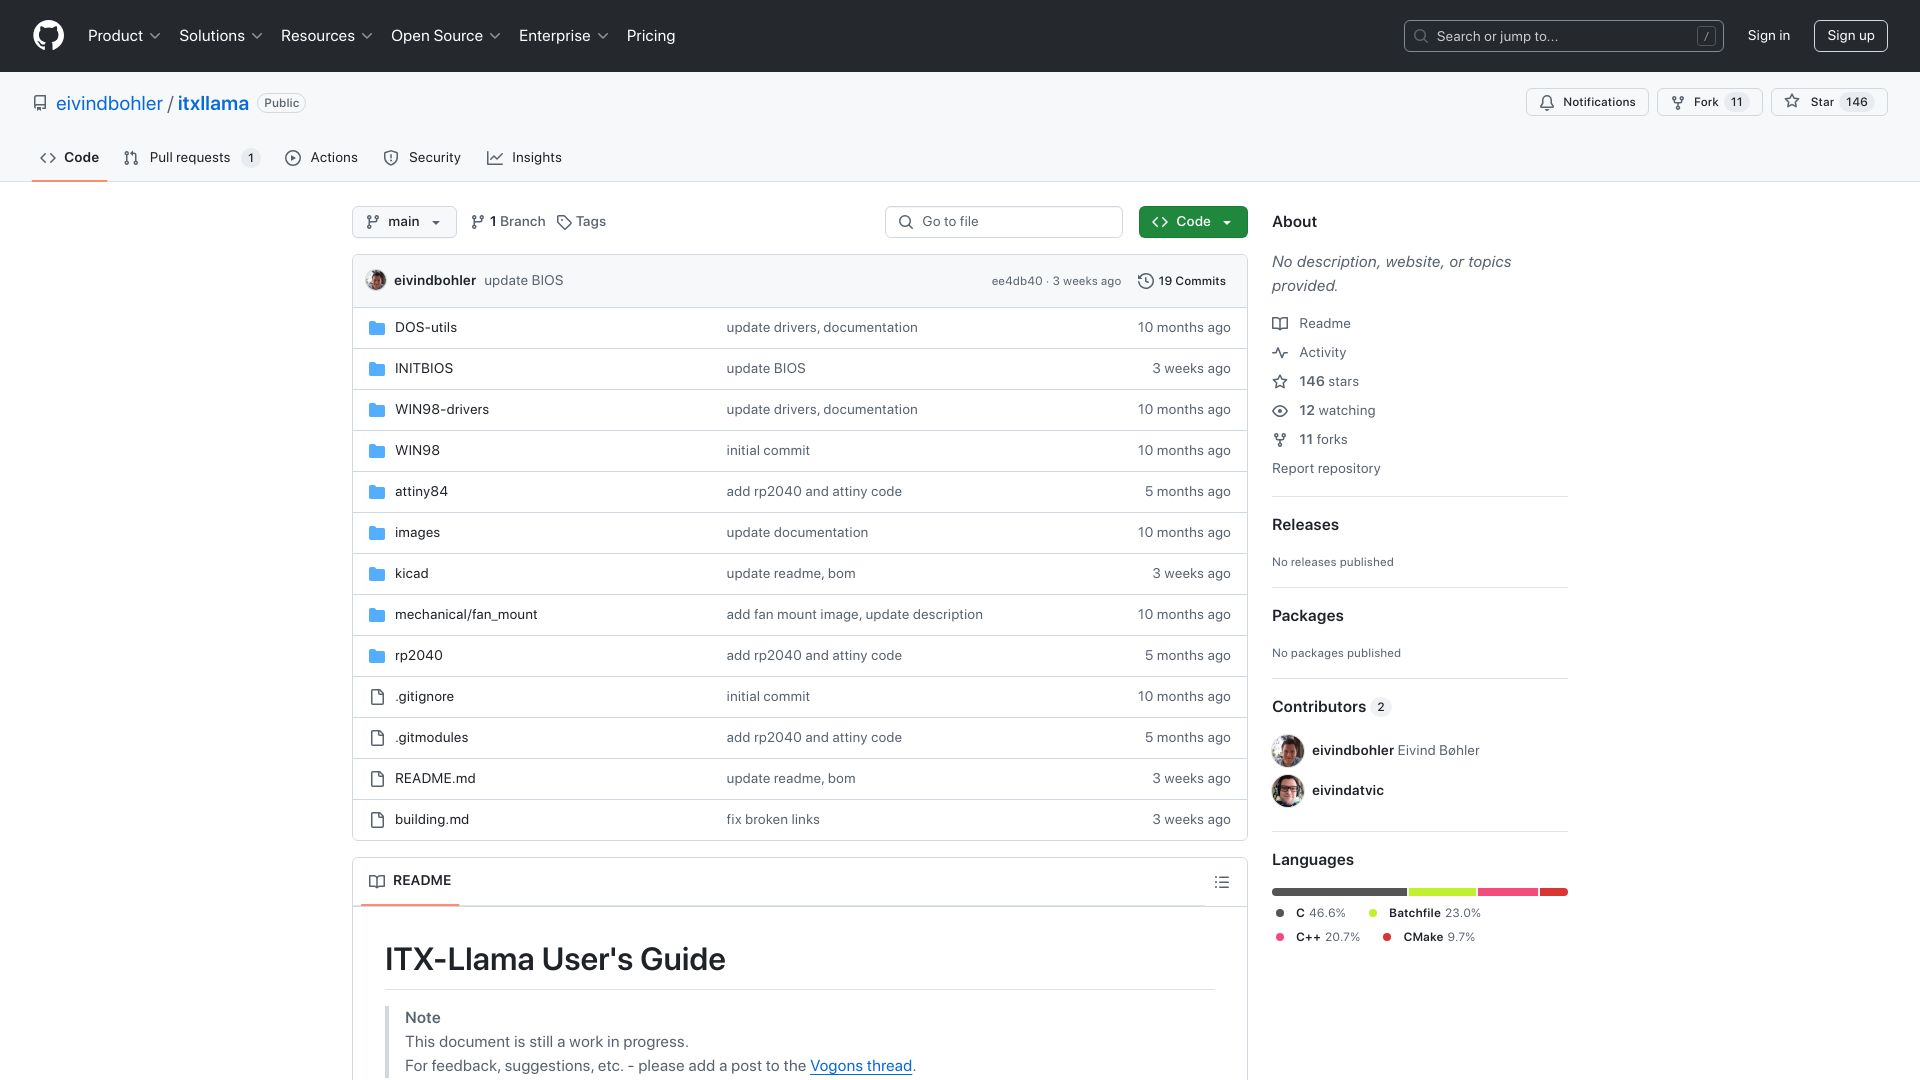This screenshot has width=1920, height=1080.
Task: Click the eivindatvic contributor avatar
Action: (x=1288, y=791)
